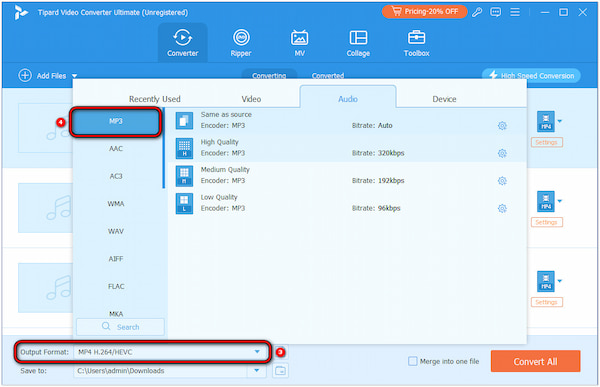Click the third file's Settings button
The height and width of the screenshot is (387, 600).
(x=546, y=302)
